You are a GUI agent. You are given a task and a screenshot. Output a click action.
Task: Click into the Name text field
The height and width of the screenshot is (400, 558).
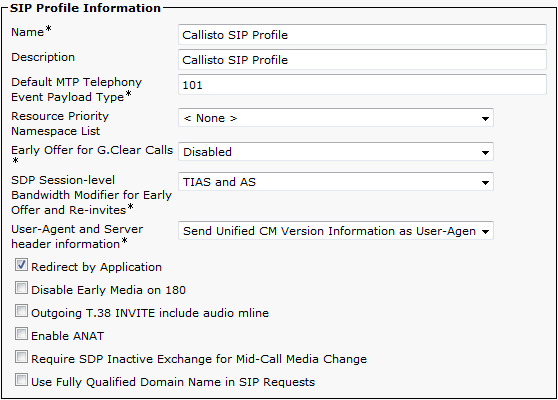362,35
